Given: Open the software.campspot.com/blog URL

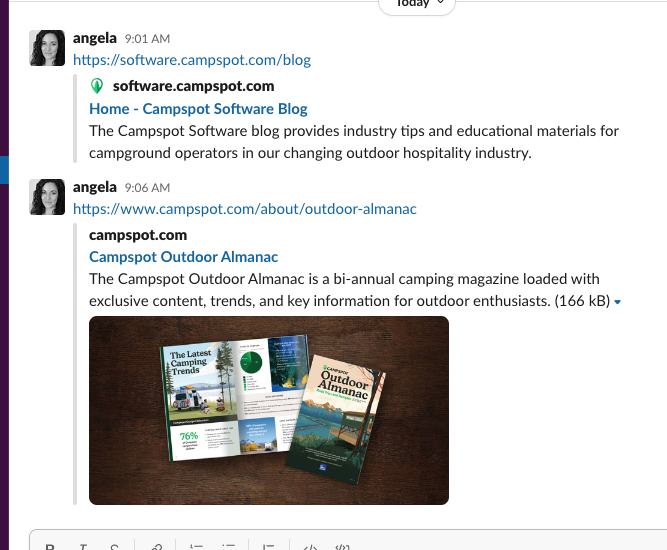Looking at the screenshot, I should click(x=192, y=60).
